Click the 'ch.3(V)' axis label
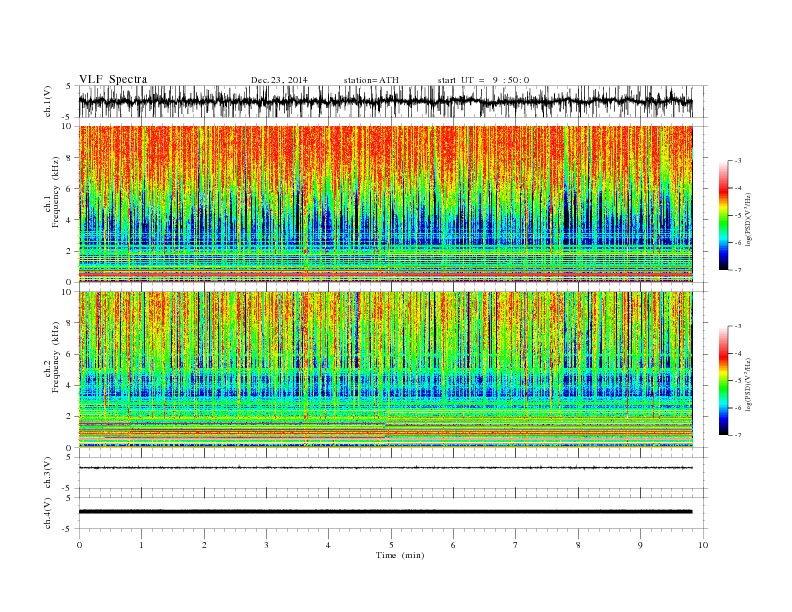The height and width of the screenshot is (612, 792). point(47,473)
